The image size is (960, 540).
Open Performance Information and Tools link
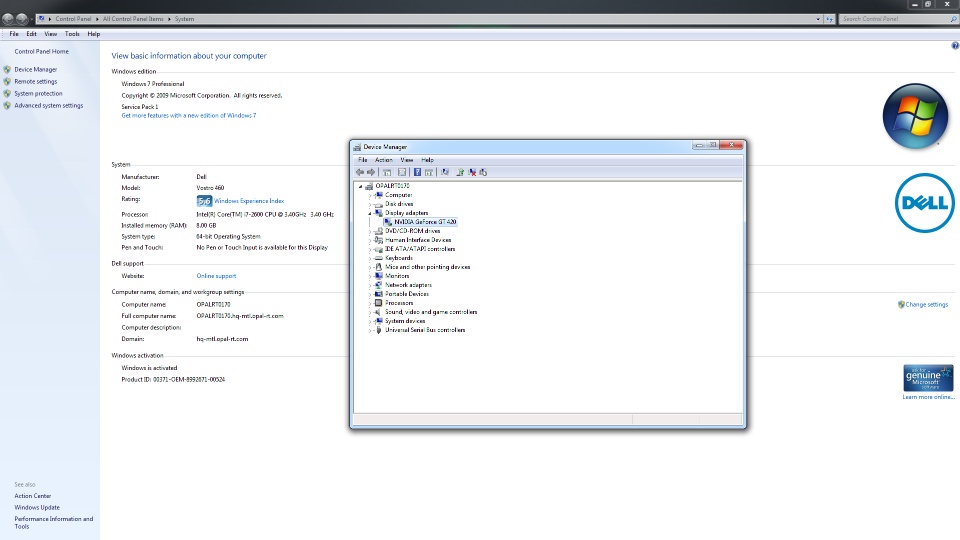pos(54,522)
